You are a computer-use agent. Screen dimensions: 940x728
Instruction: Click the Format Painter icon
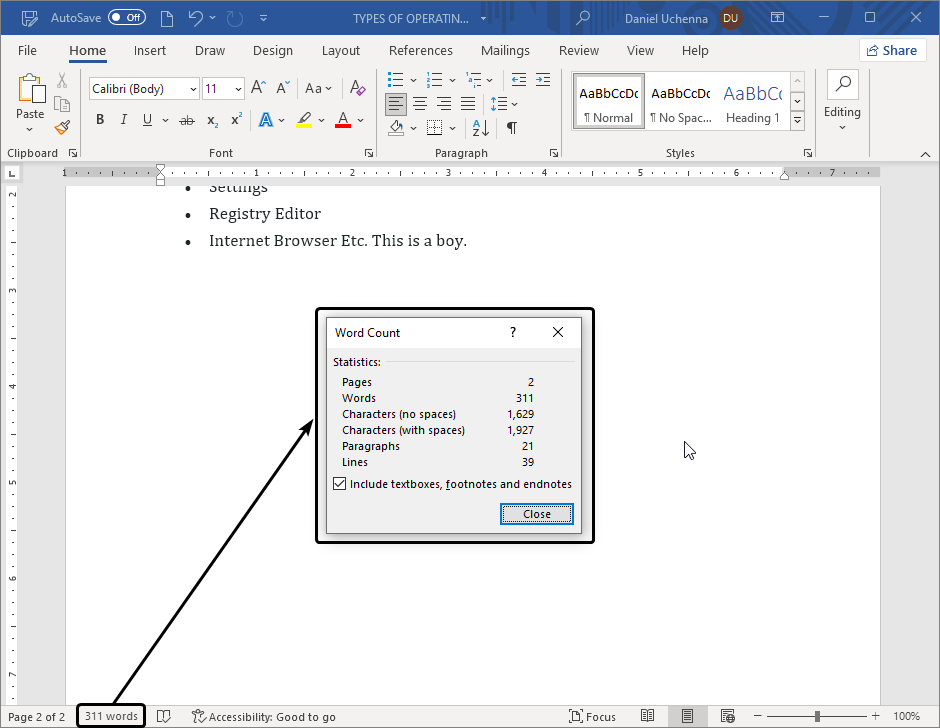[62, 127]
